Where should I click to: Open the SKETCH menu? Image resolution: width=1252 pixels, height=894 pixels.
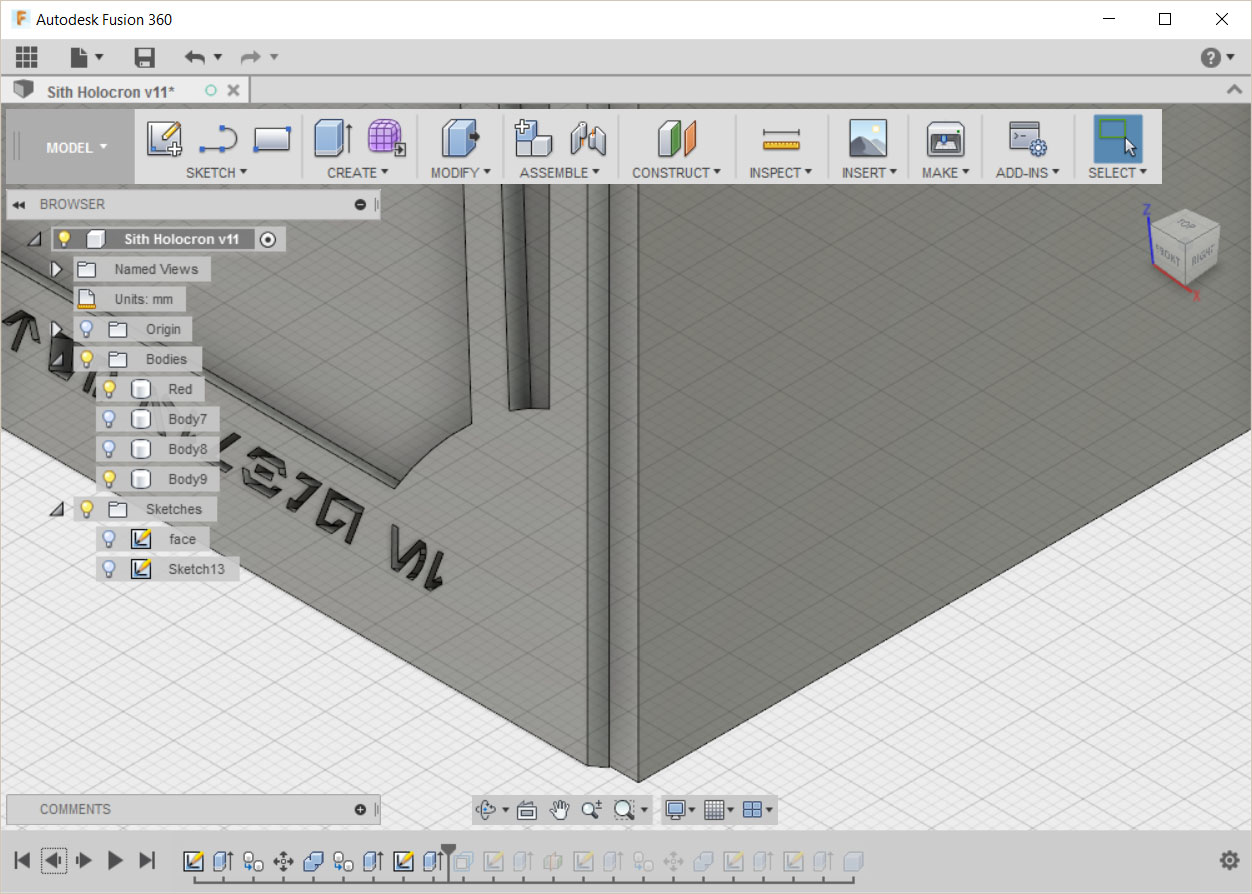pyautogui.click(x=216, y=173)
